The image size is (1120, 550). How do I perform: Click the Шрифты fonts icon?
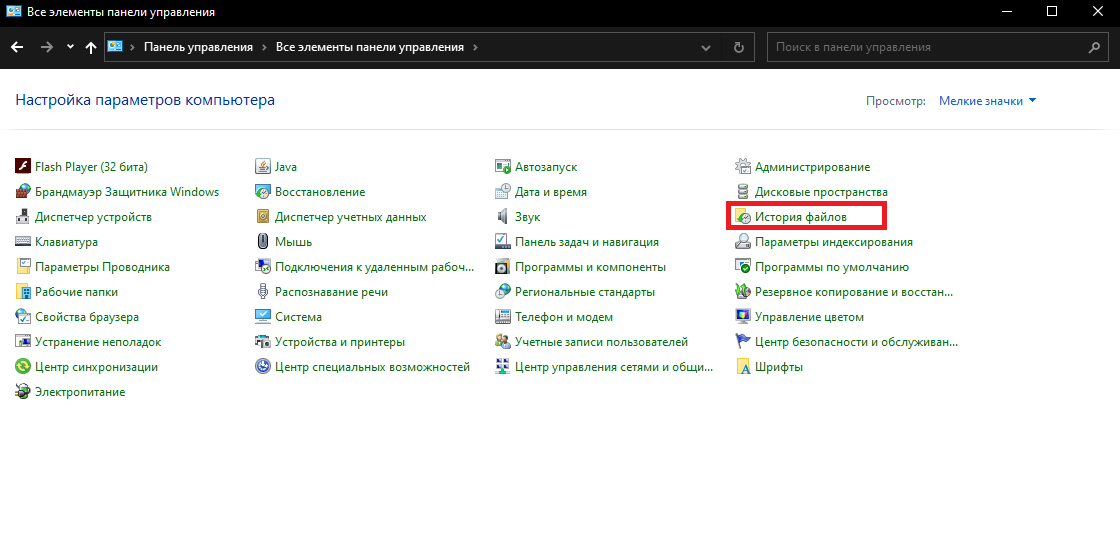(743, 366)
